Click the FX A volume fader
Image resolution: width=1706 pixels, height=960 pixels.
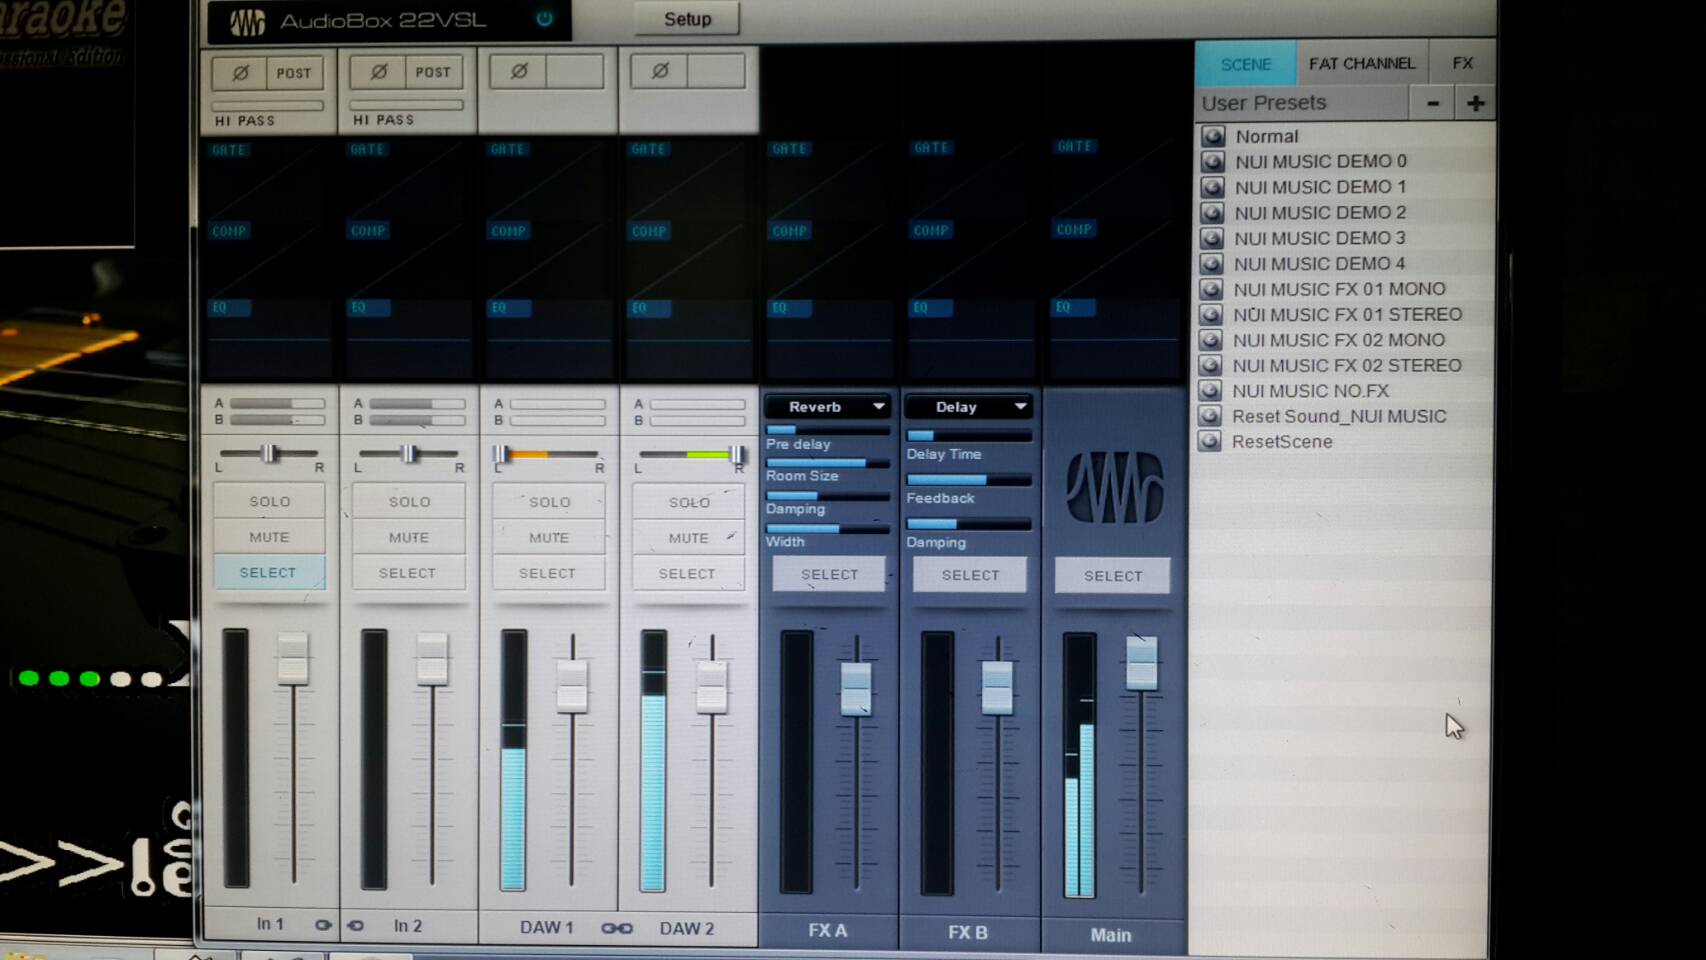(x=856, y=689)
